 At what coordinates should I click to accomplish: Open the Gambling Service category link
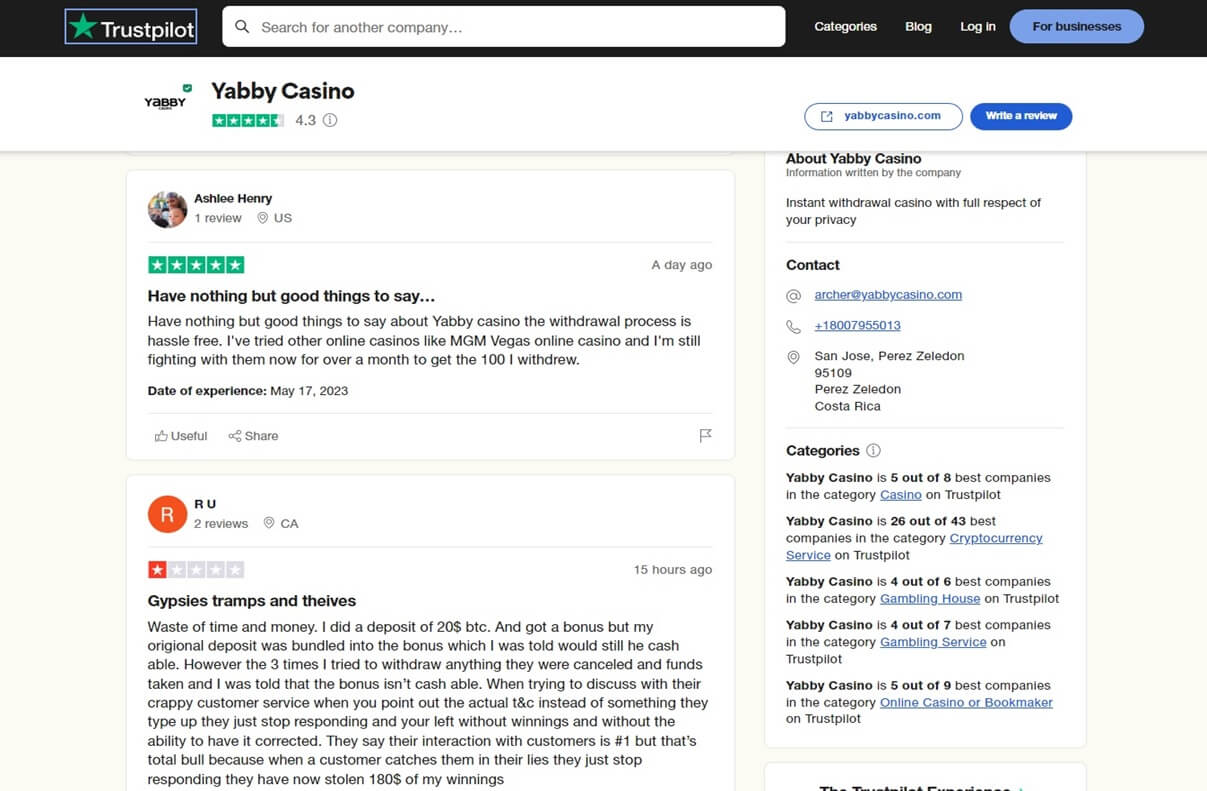click(933, 642)
